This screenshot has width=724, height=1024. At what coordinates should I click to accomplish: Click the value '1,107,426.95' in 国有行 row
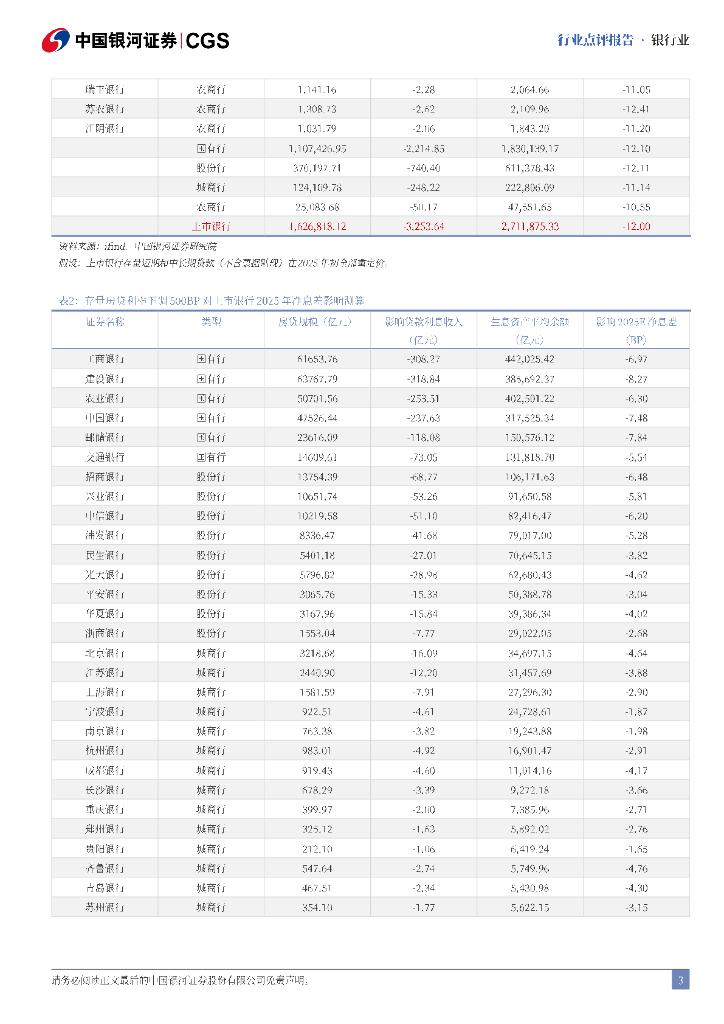[x=317, y=148]
